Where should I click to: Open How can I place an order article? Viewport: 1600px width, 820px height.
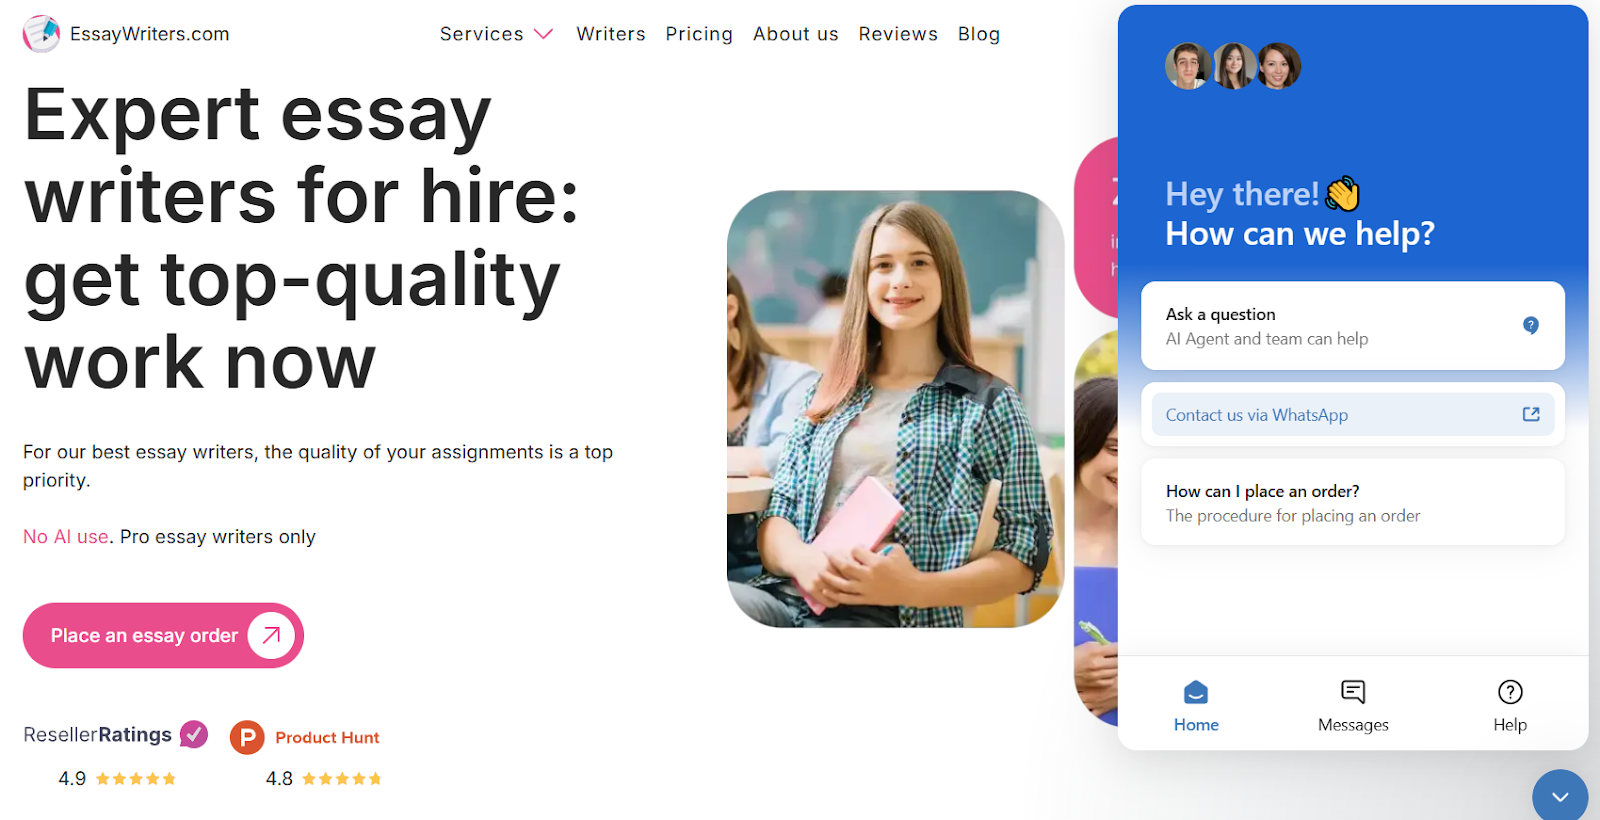tap(1353, 502)
